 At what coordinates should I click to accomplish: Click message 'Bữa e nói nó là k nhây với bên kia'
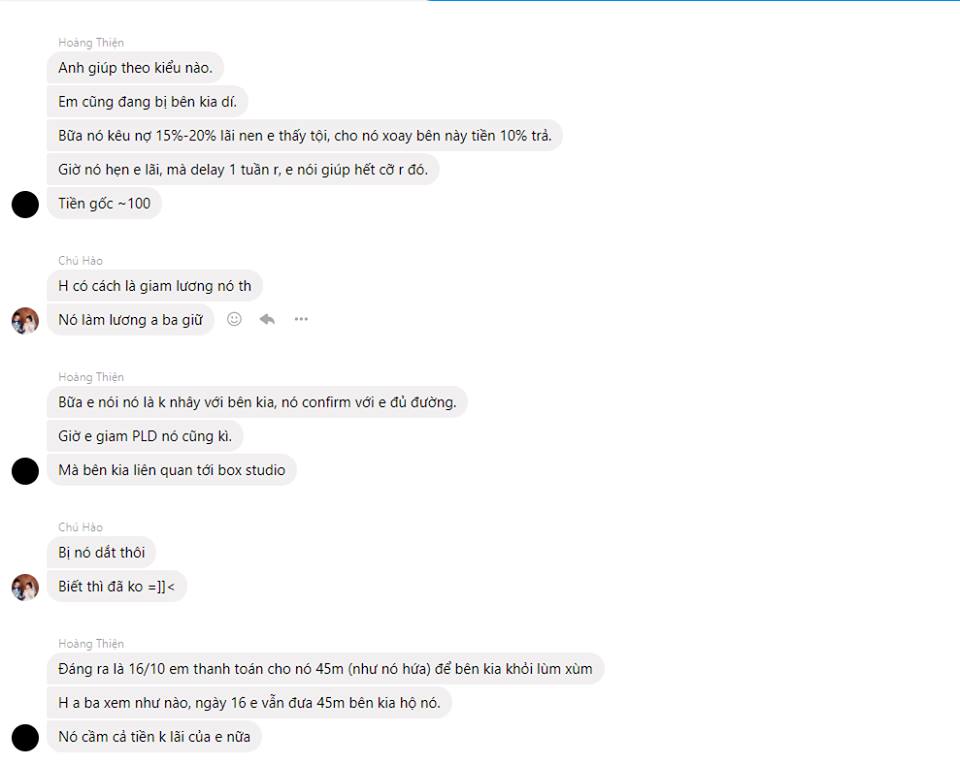(x=257, y=402)
